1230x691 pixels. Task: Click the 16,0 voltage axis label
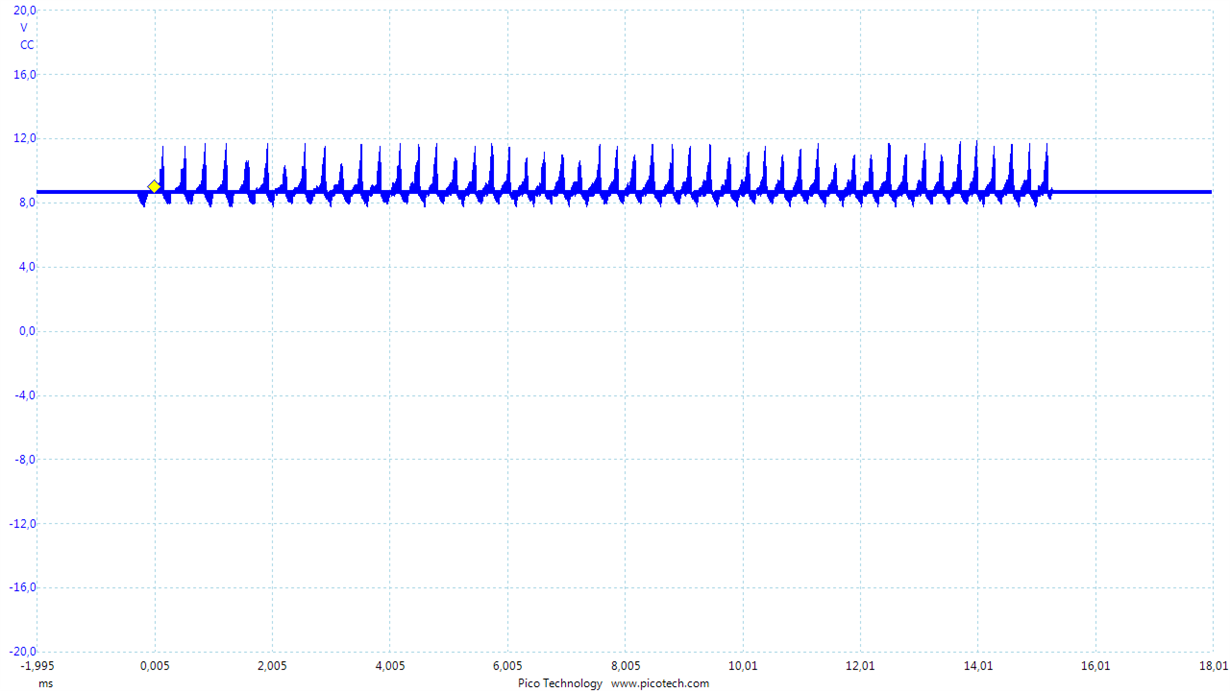tap(25, 75)
